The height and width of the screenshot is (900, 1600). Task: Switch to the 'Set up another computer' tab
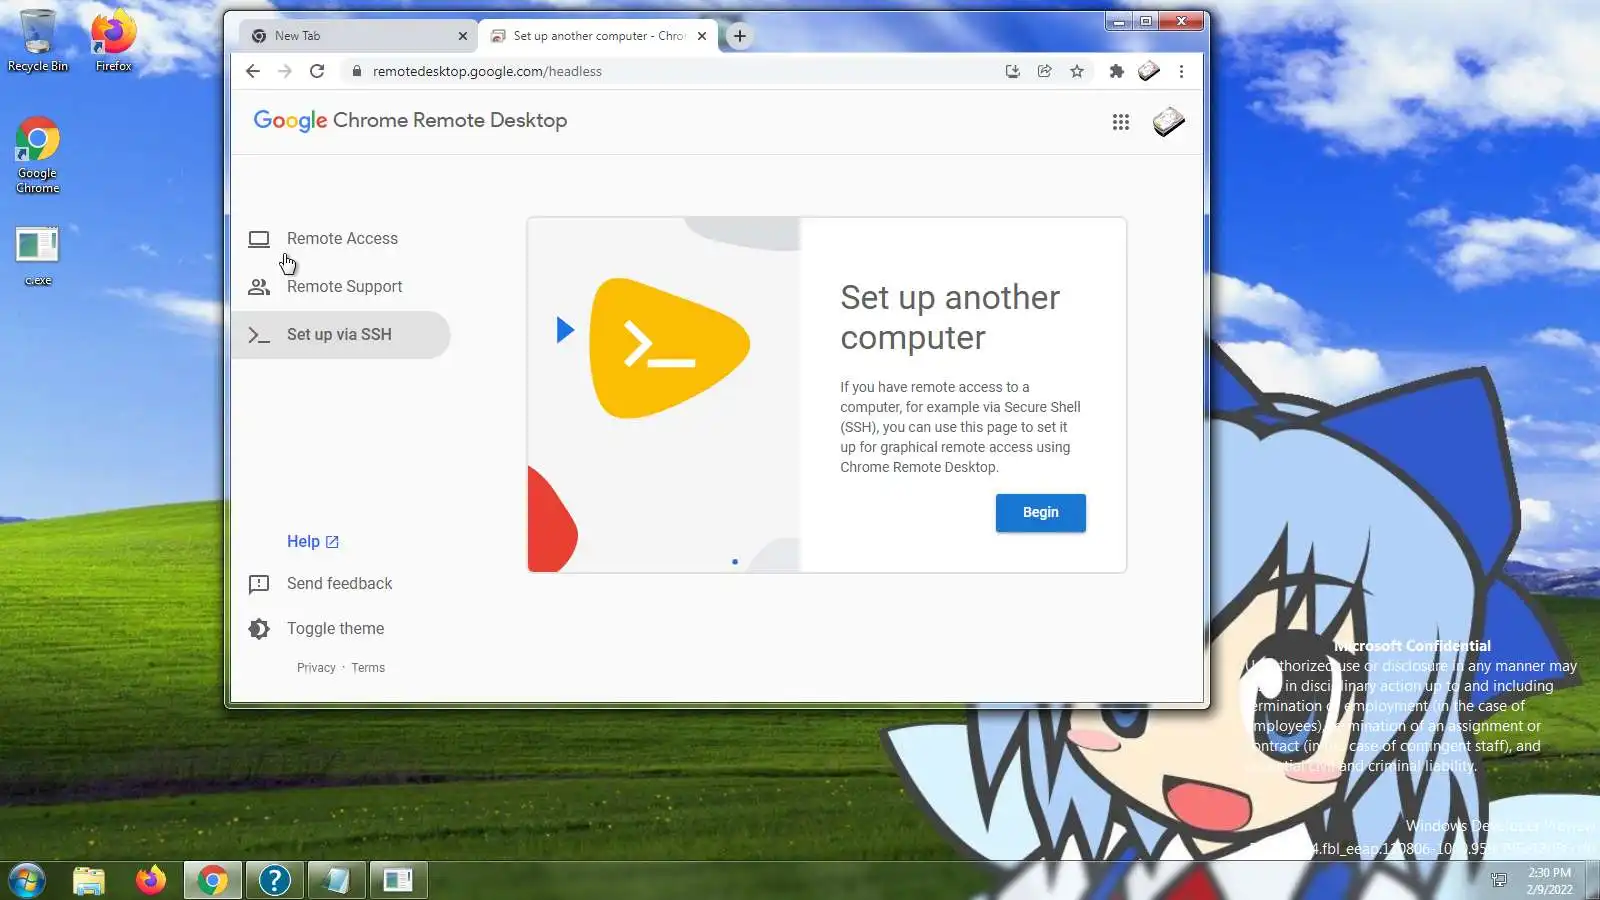(598, 36)
